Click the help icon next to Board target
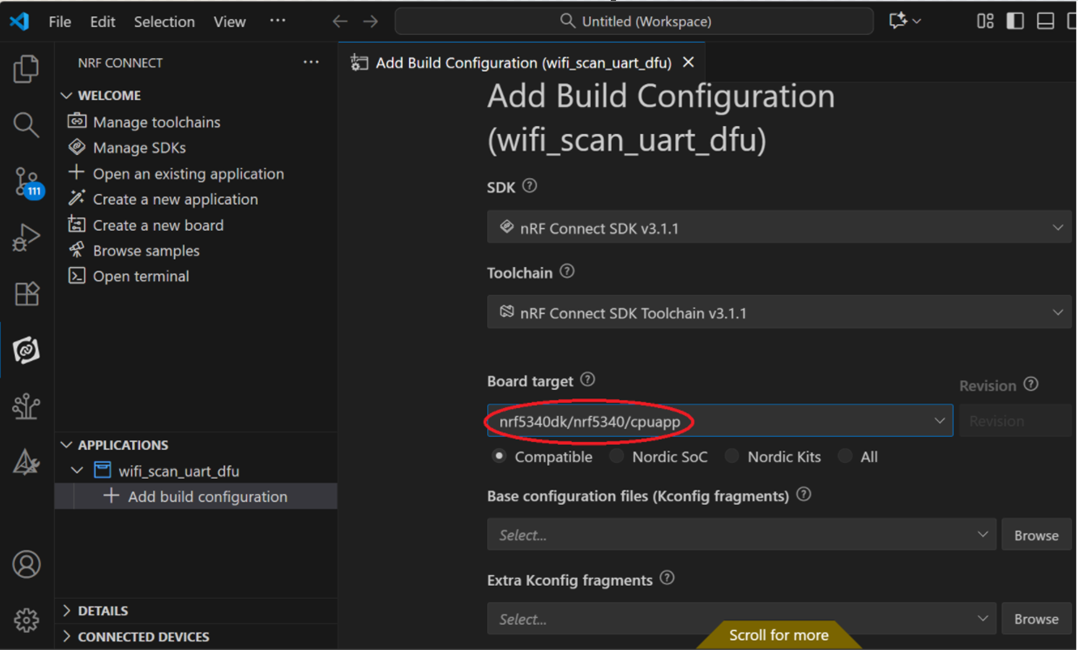Viewport: 1078px width, 650px height. [588, 380]
